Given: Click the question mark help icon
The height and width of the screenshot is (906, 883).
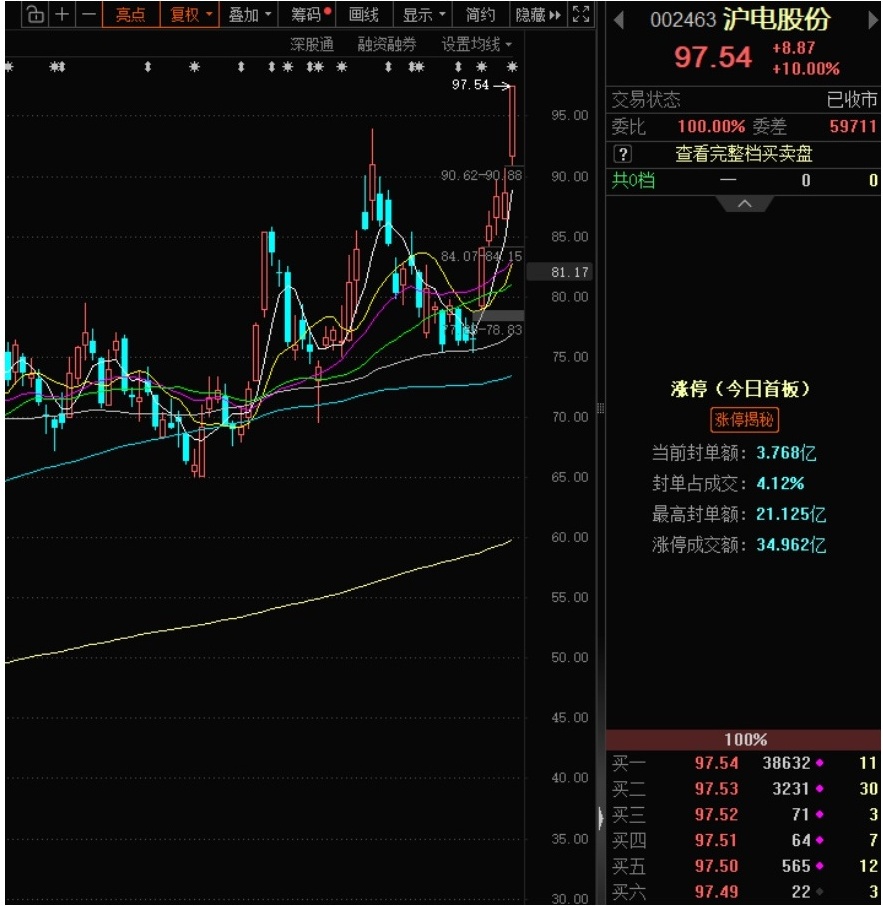Looking at the screenshot, I should (x=623, y=154).
